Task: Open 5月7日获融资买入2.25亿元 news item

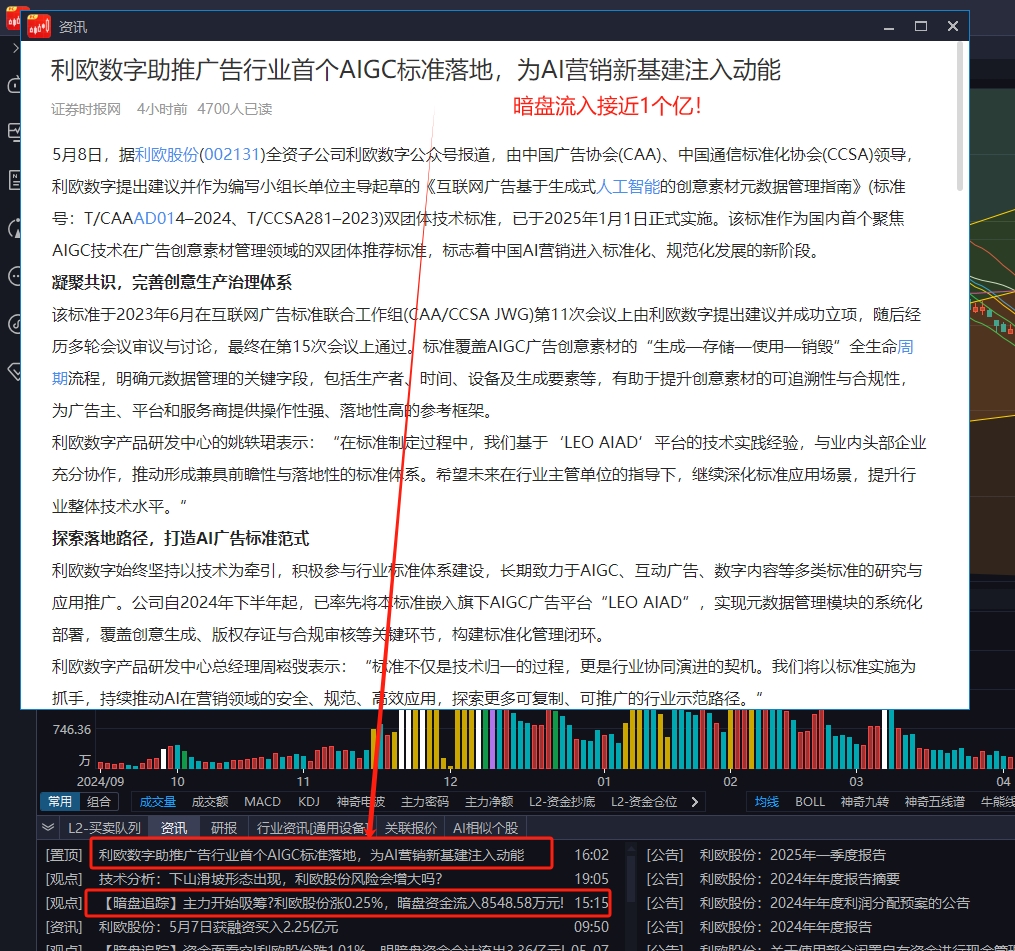Action: [218, 927]
